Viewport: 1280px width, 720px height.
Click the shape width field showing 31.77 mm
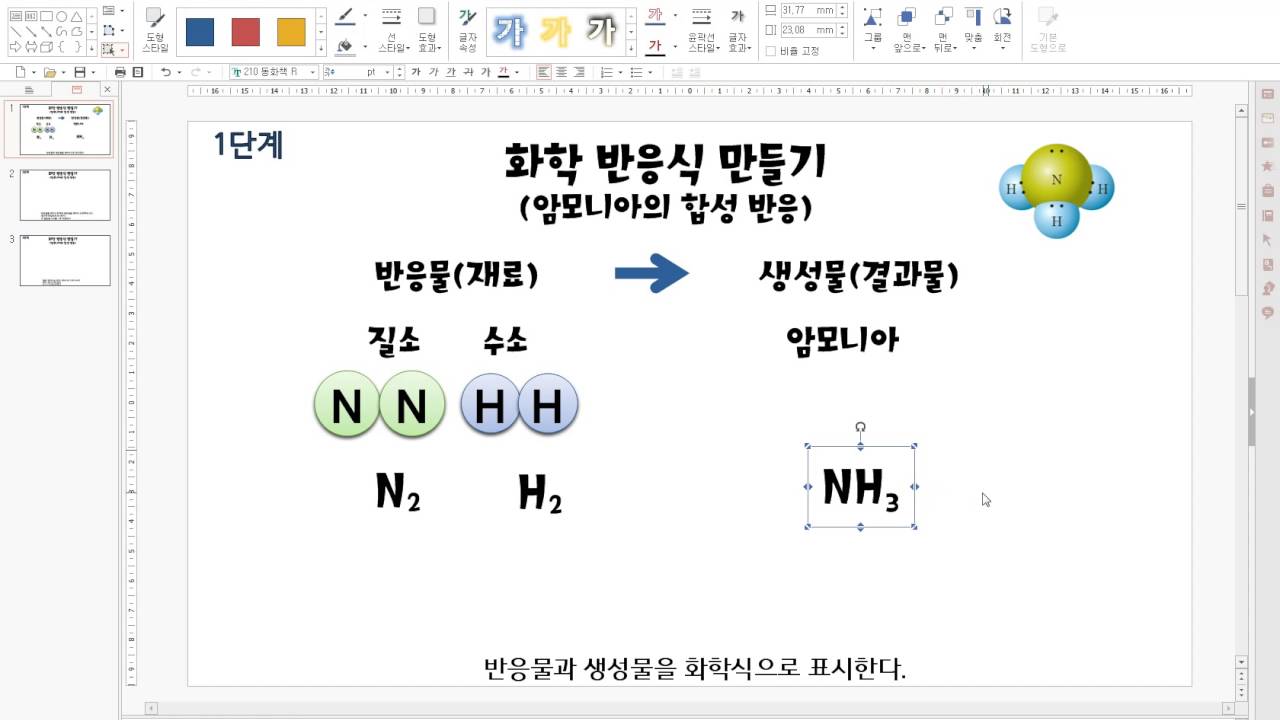(x=807, y=10)
